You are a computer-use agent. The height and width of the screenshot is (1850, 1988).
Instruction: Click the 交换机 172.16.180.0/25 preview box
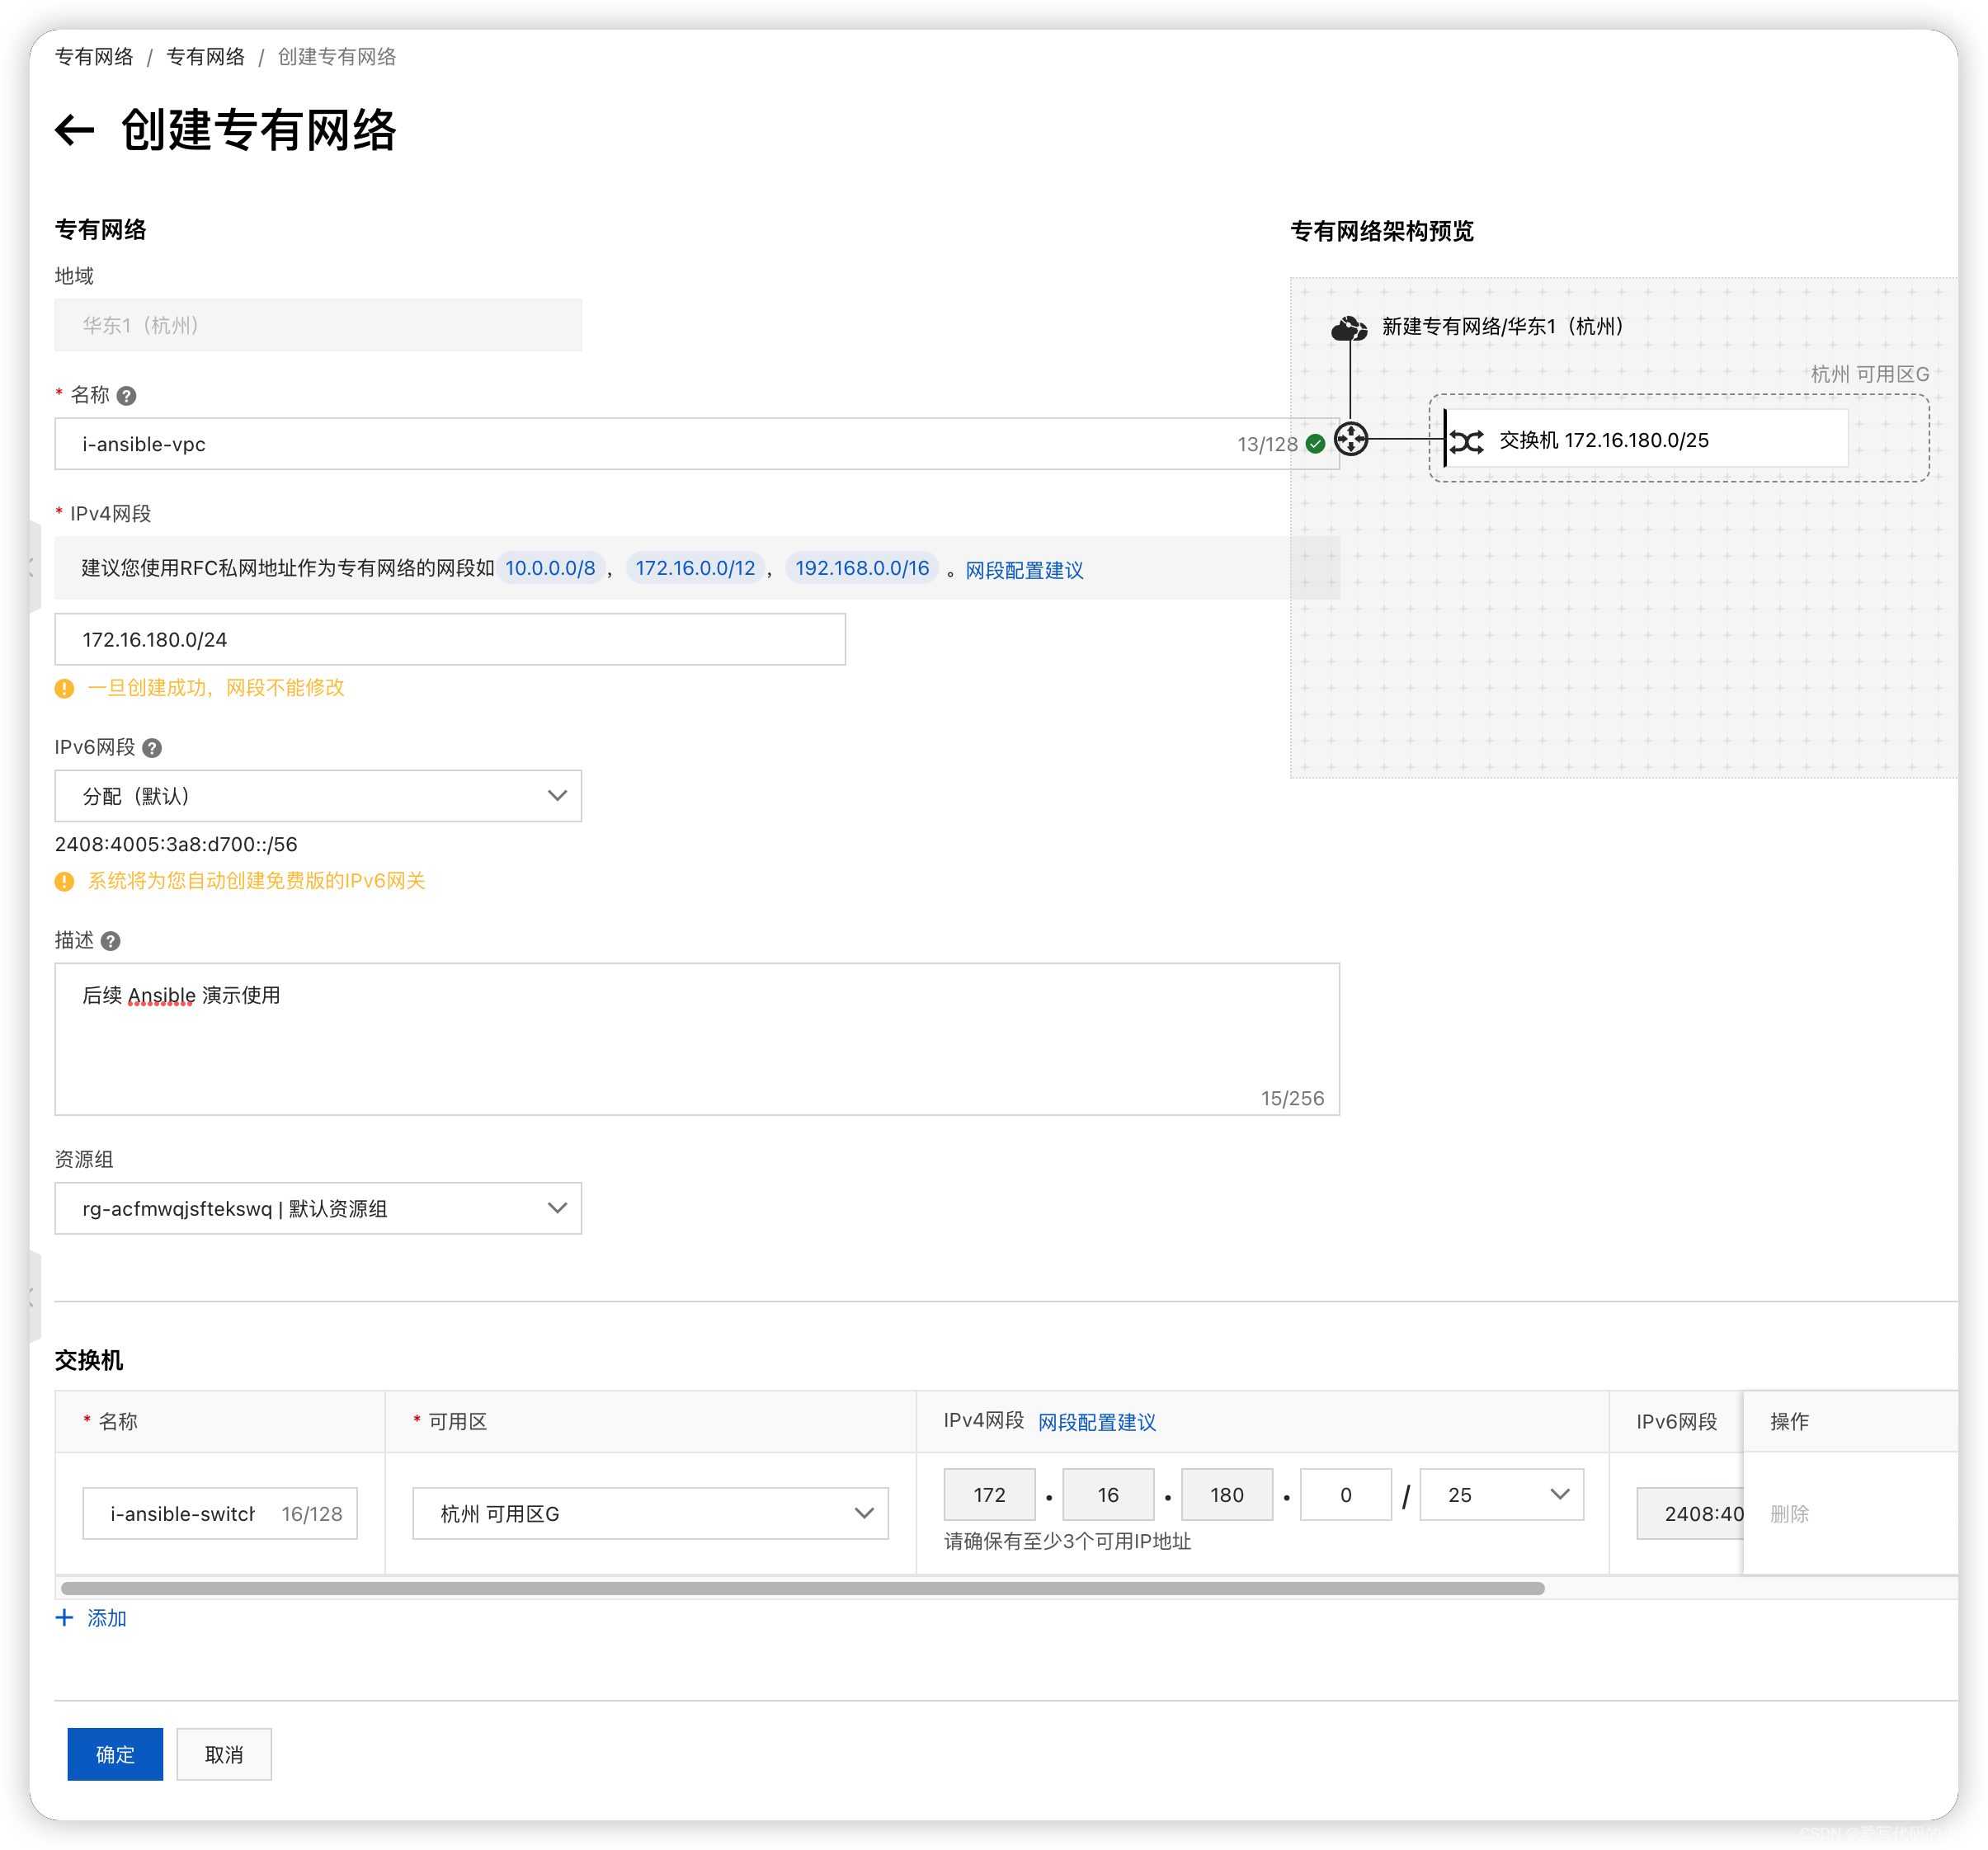1647,439
